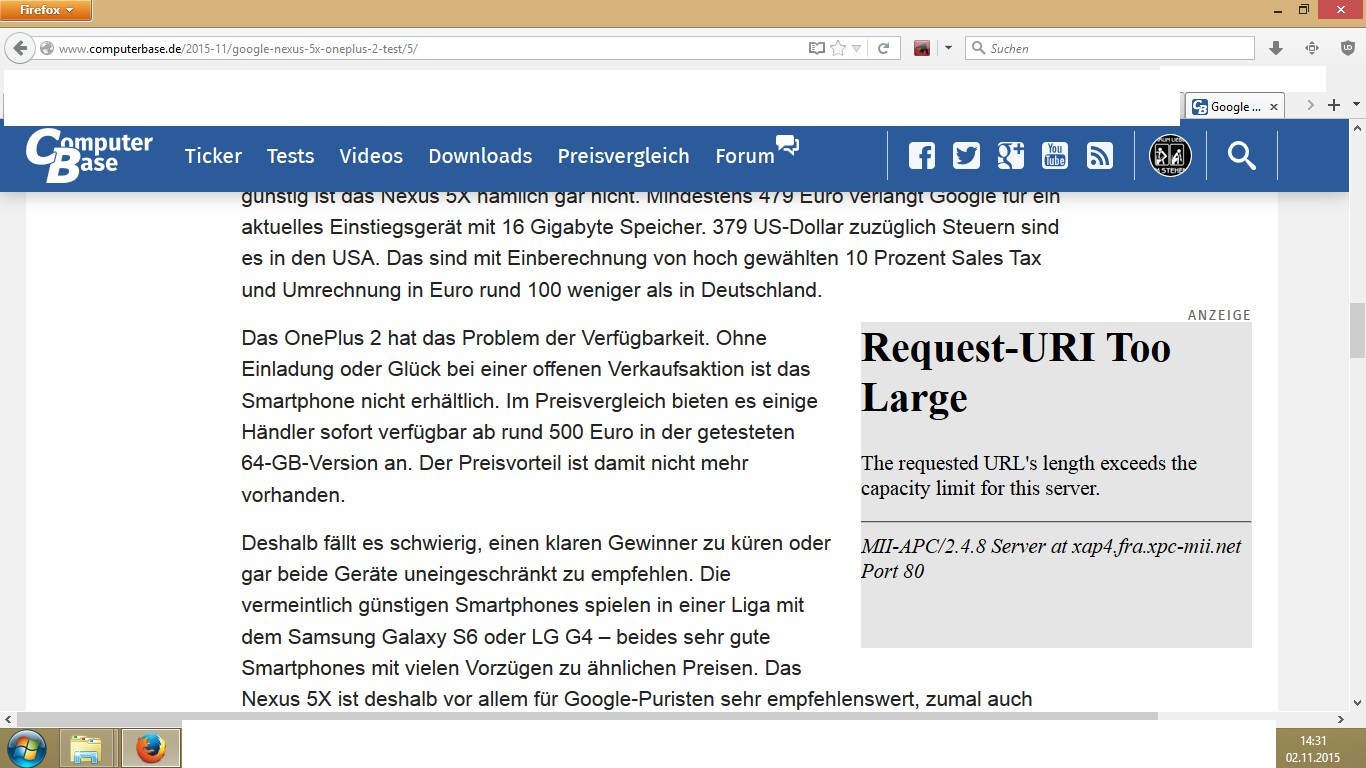Click the Firefox taskbar icon
The width and height of the screenshot is (1366, 768).
(x=151, y=748)
